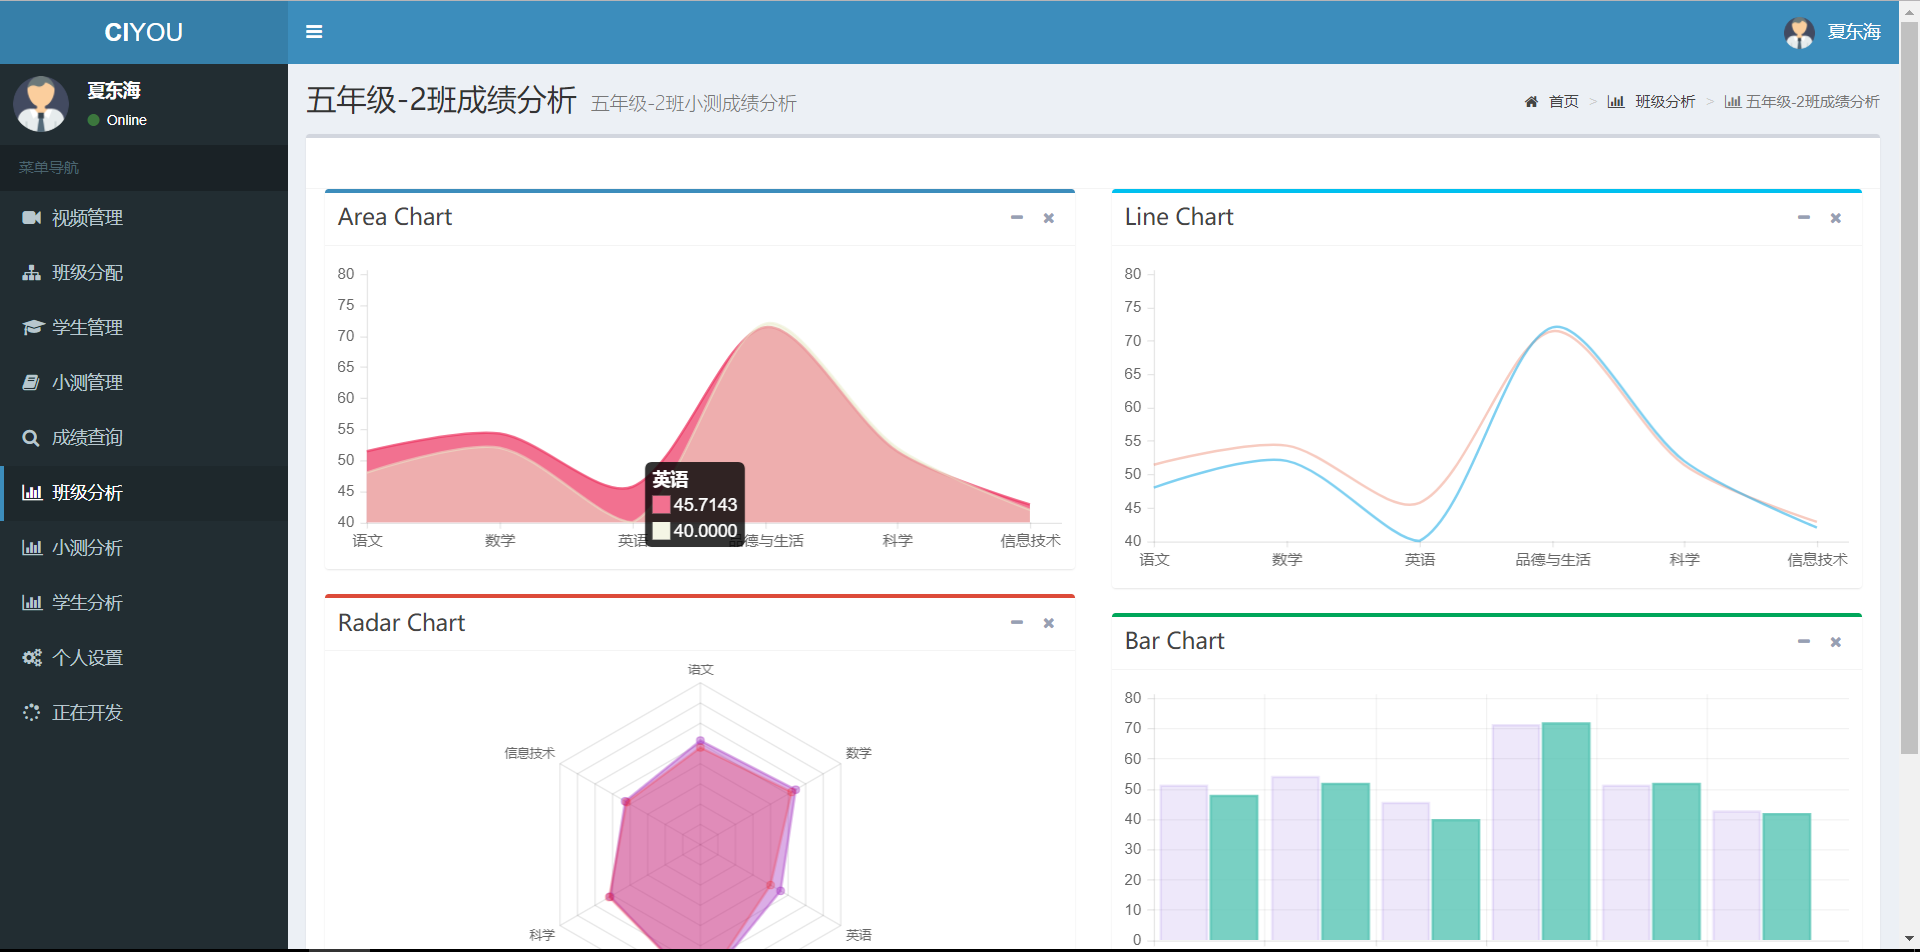The width and height of the screenshot is (1920, 952).
Task: Click the Area Chart 数学 axis label
Action: pos(500,541)
